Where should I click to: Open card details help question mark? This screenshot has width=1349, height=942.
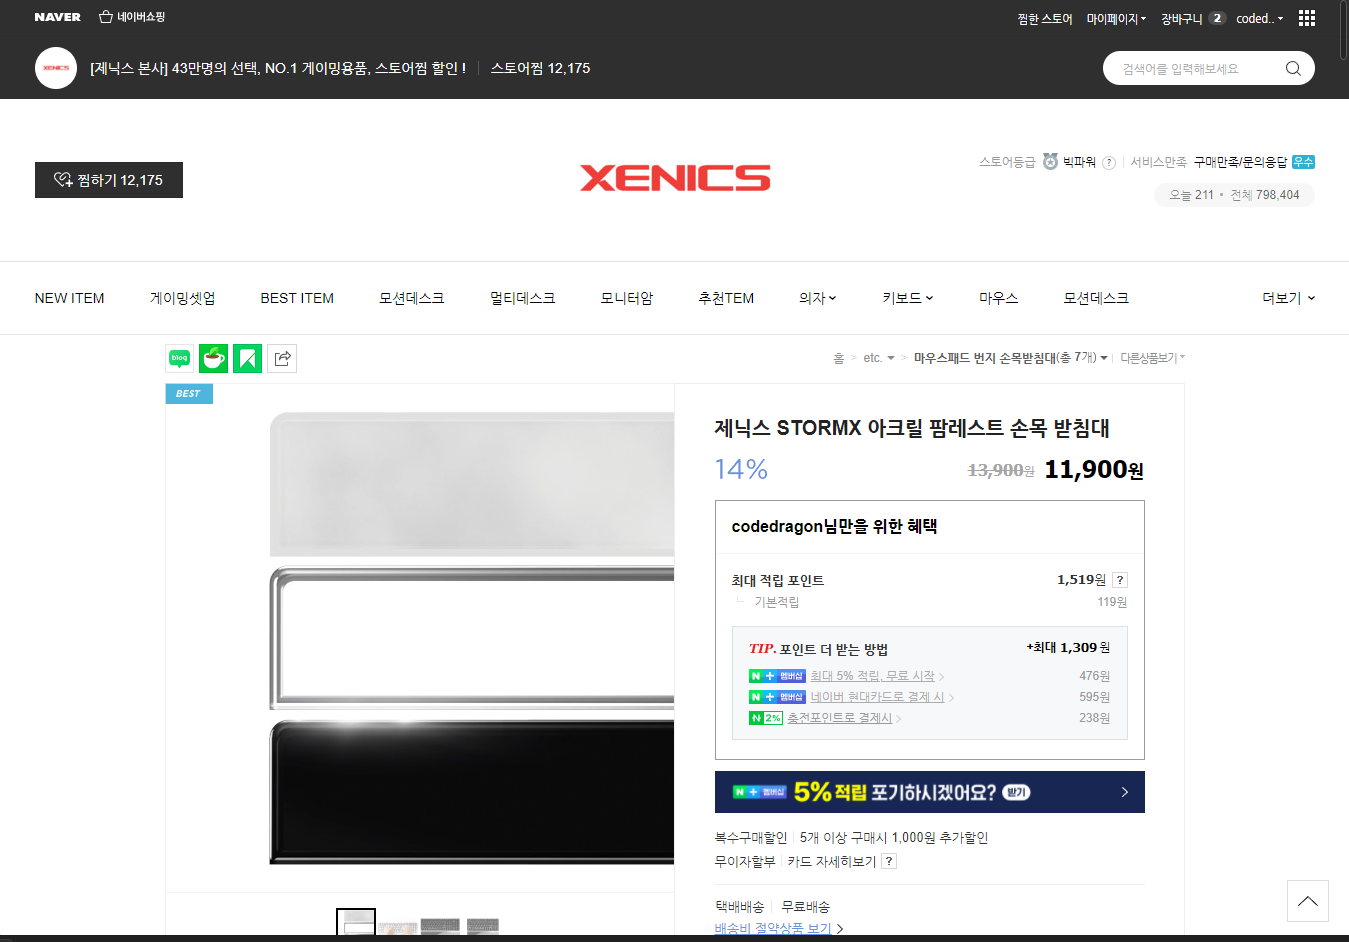click(890, 861)
